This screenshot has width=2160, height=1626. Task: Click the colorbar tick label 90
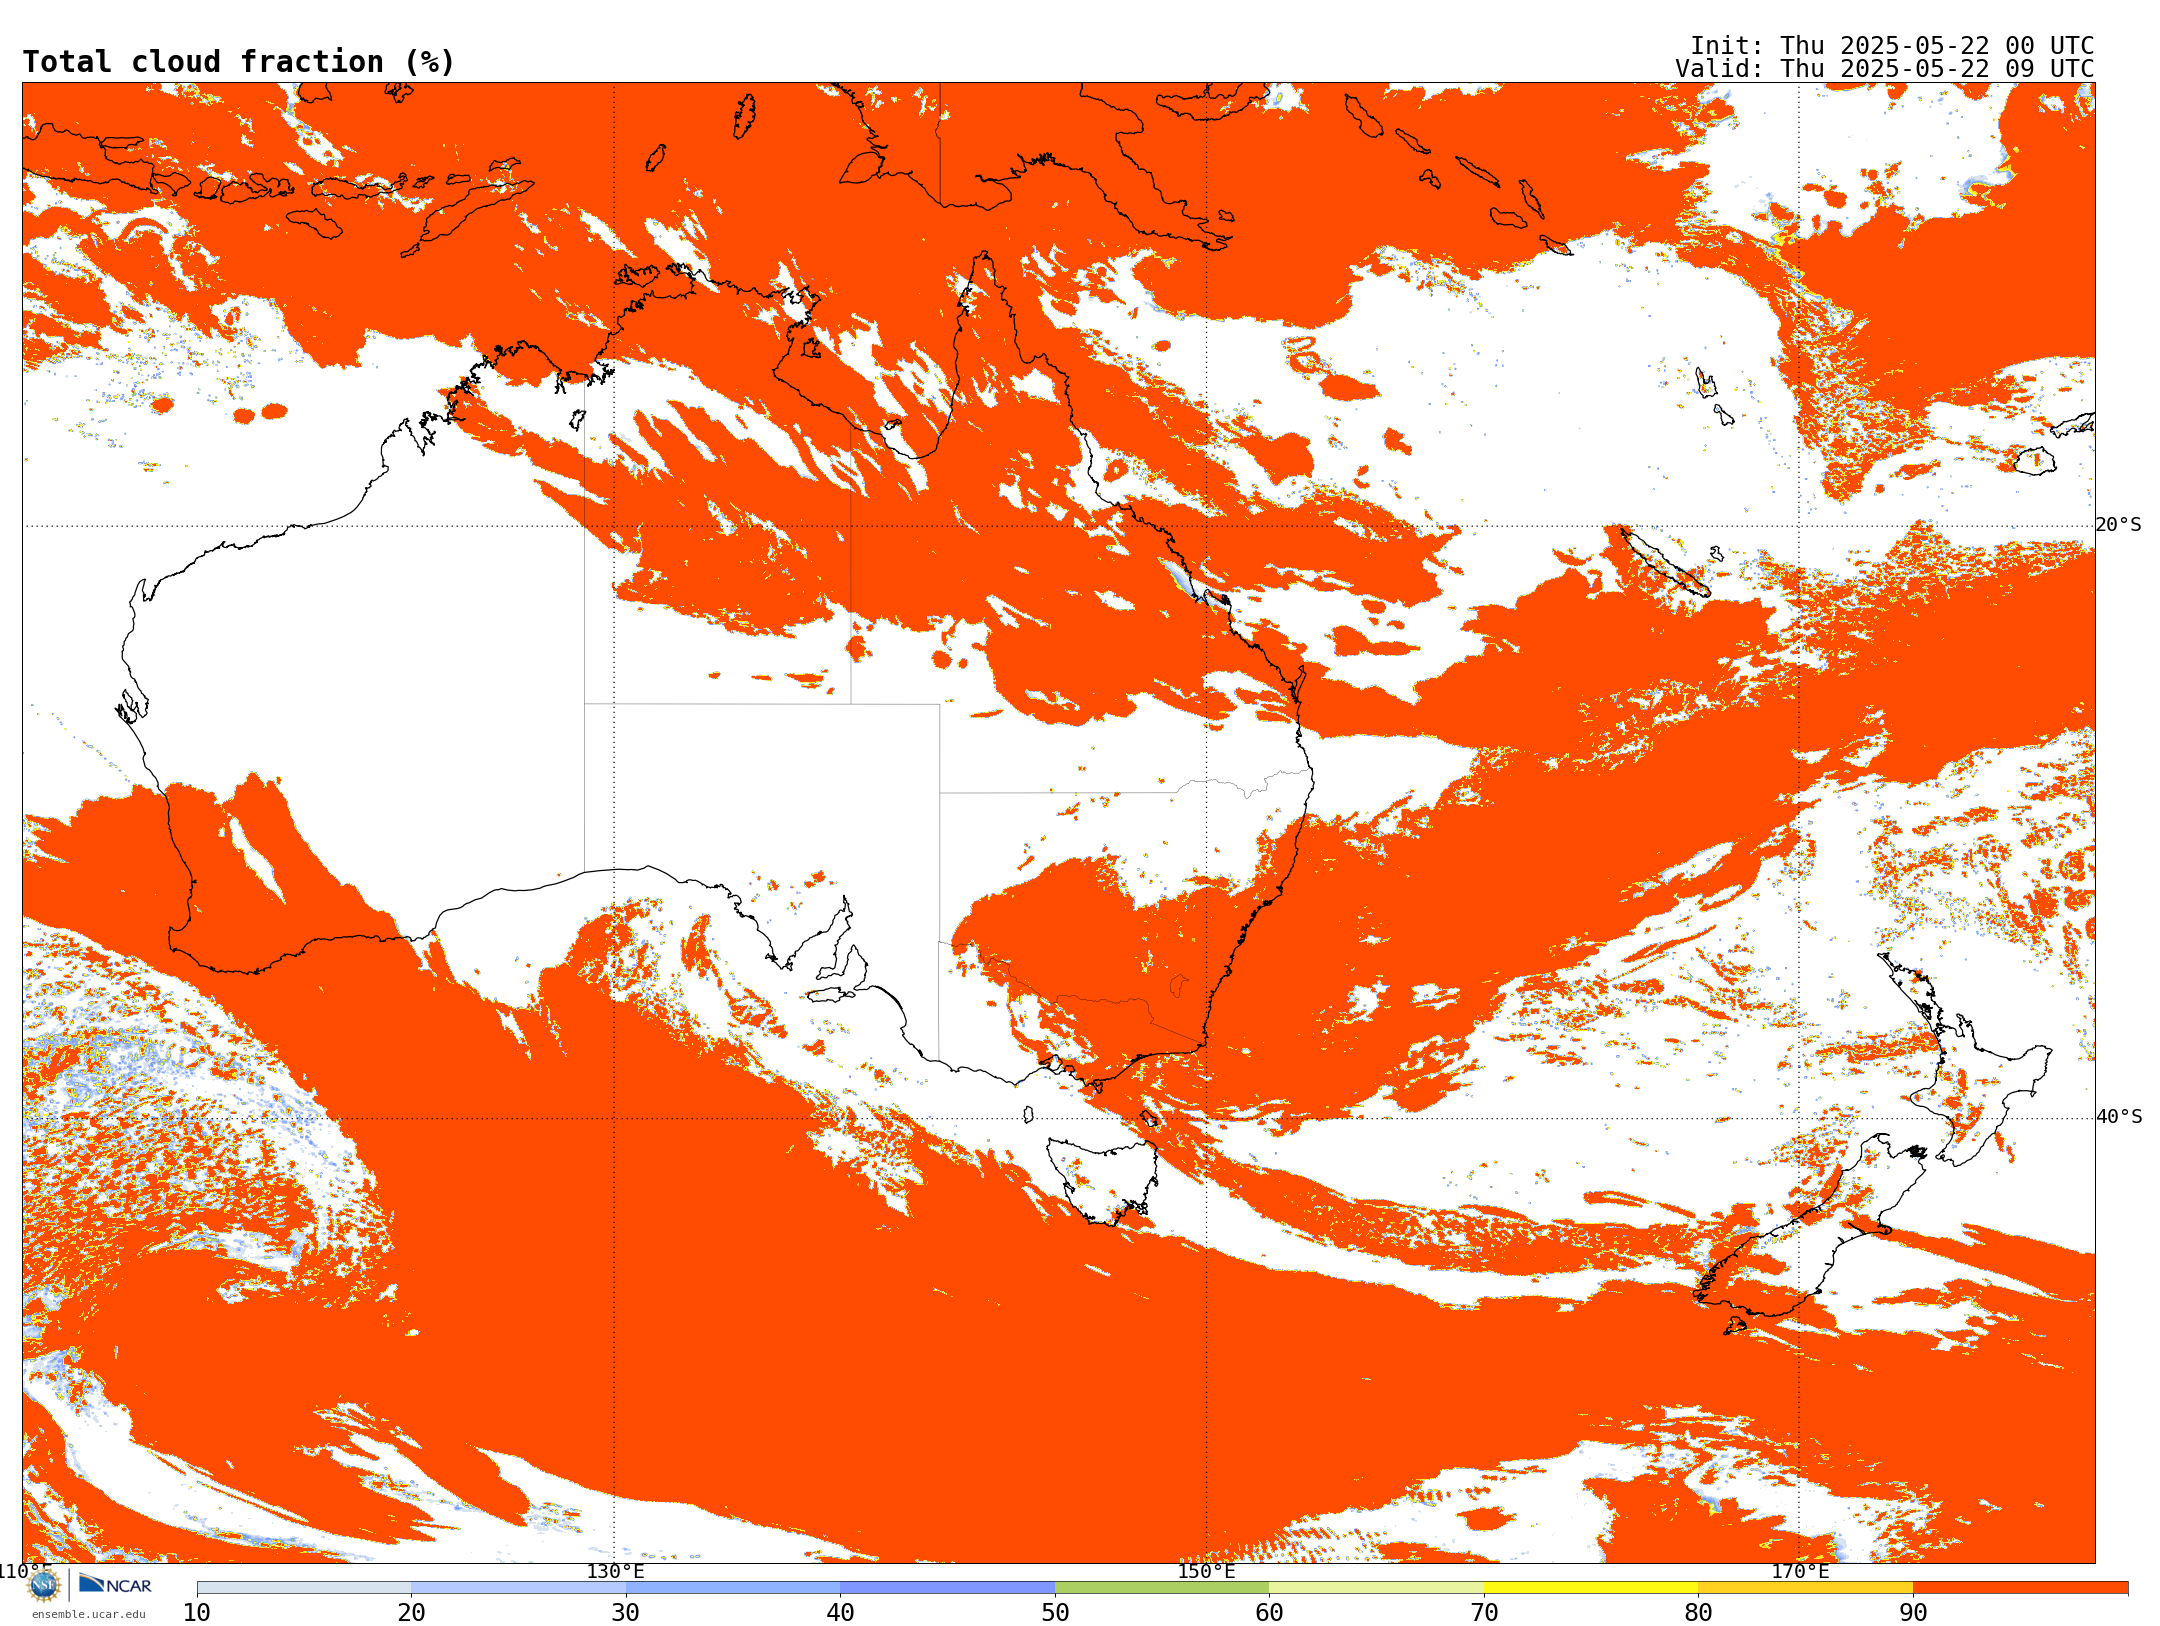[x=1913, y=1613]
